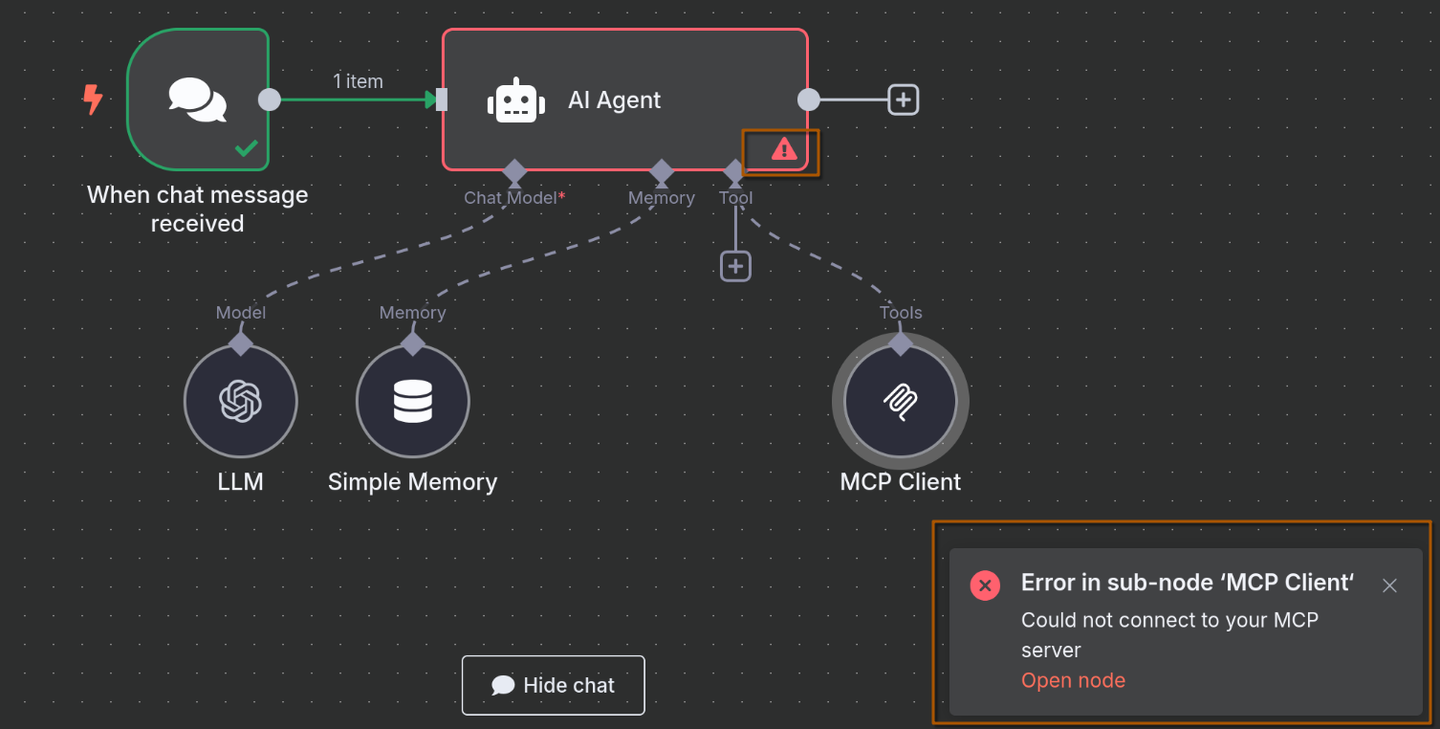Click the robot icon on AI Agent

point(516,101)
